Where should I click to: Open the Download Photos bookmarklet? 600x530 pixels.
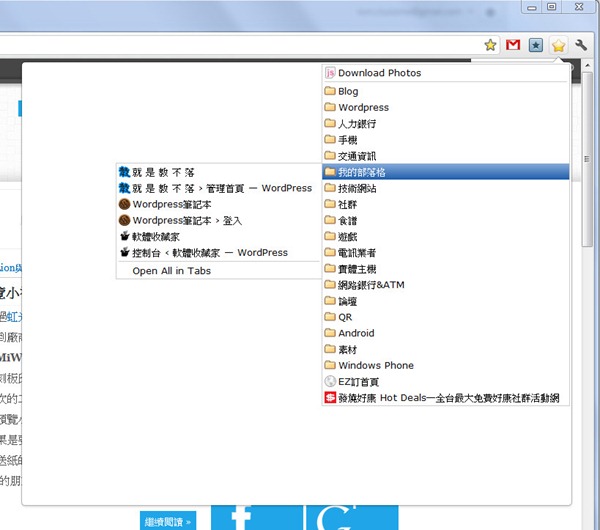click(446, 73)
